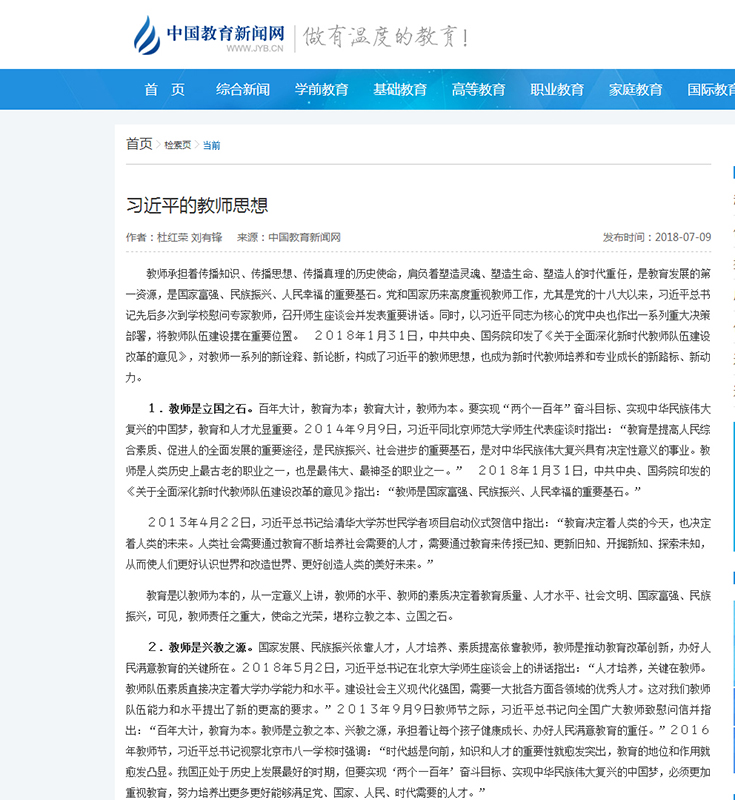This screenshot has width=735, height=800.
Task: Click the publish date 2018-07-09
Action: pos(683,238)
